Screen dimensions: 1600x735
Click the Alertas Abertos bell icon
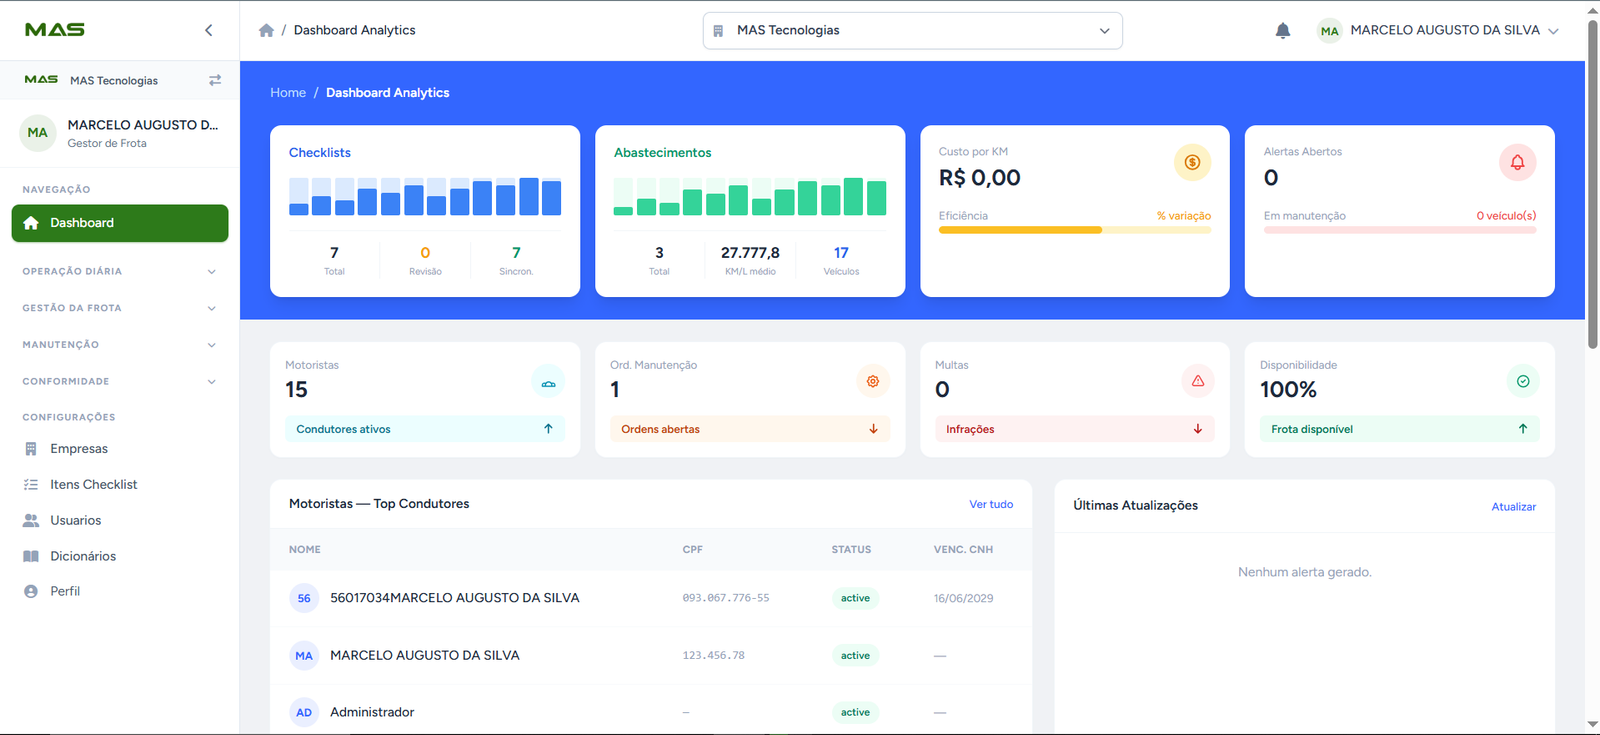tap(1517, 162)
